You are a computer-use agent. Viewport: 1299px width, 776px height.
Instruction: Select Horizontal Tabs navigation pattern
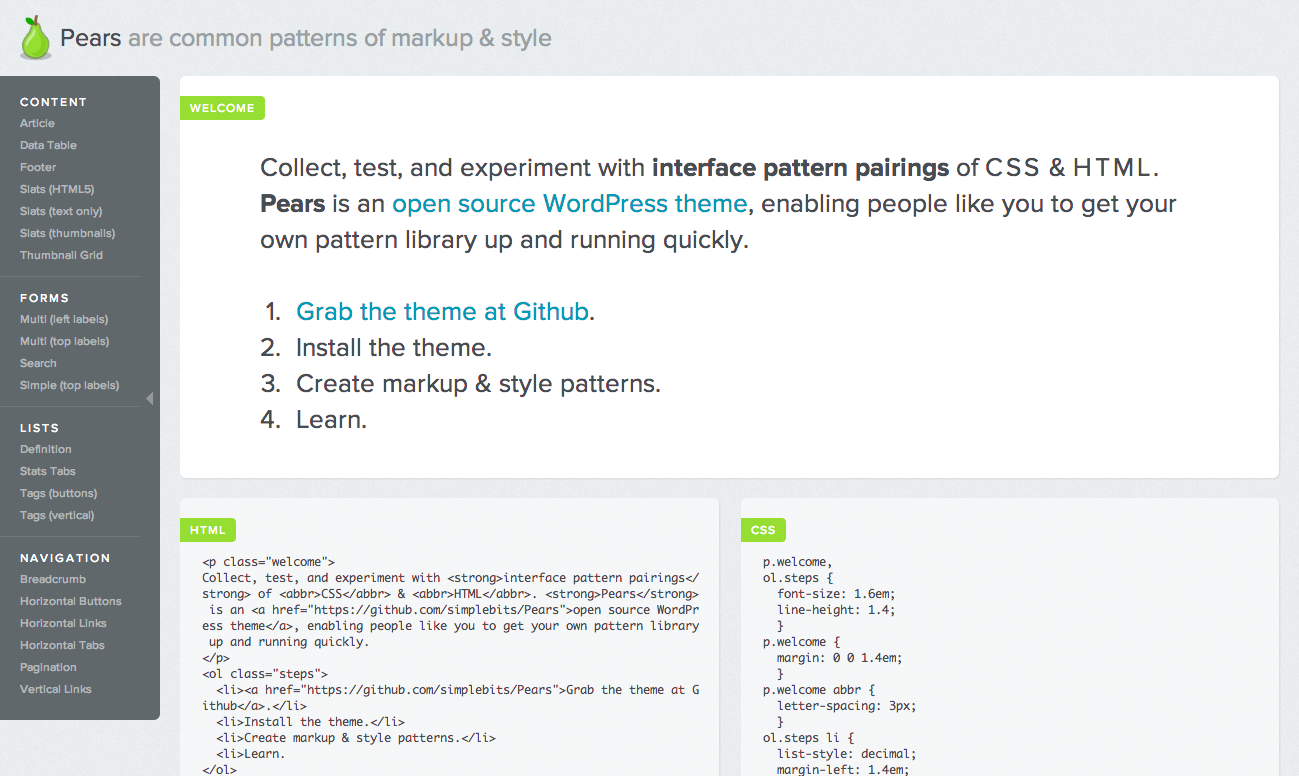tap(62, 645)
